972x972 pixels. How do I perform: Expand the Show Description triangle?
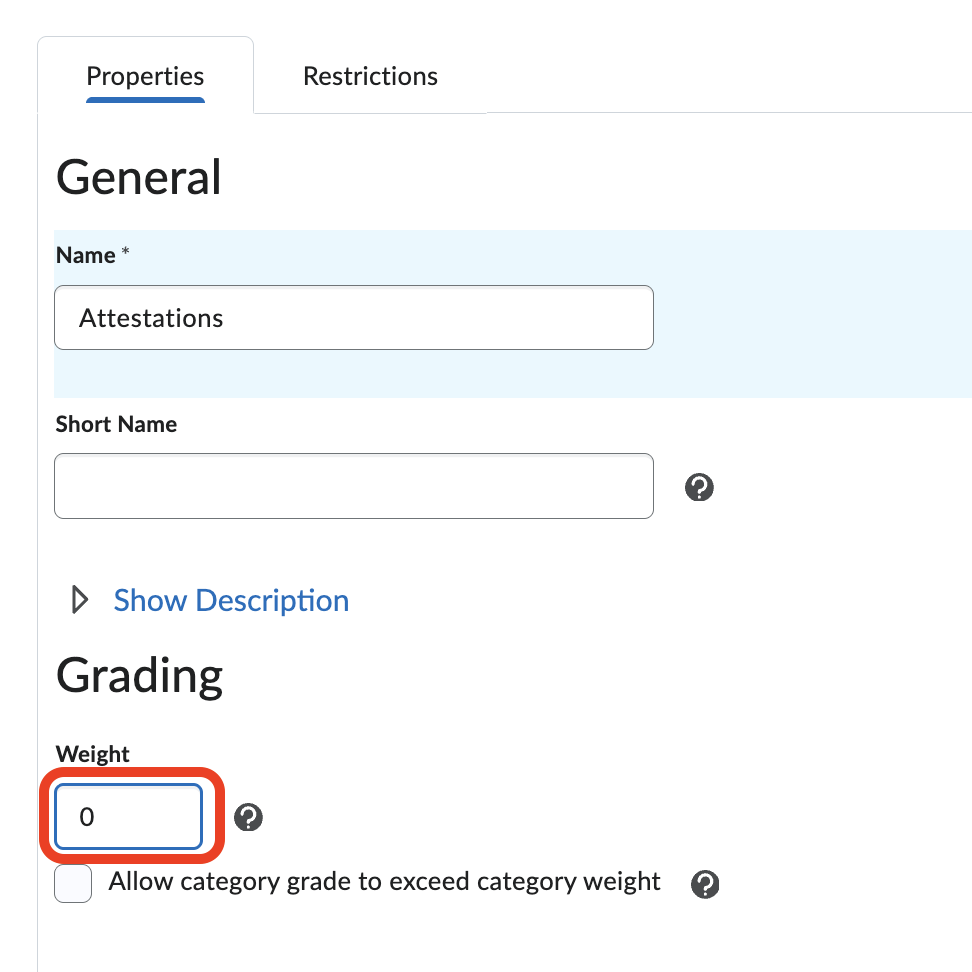79,600
